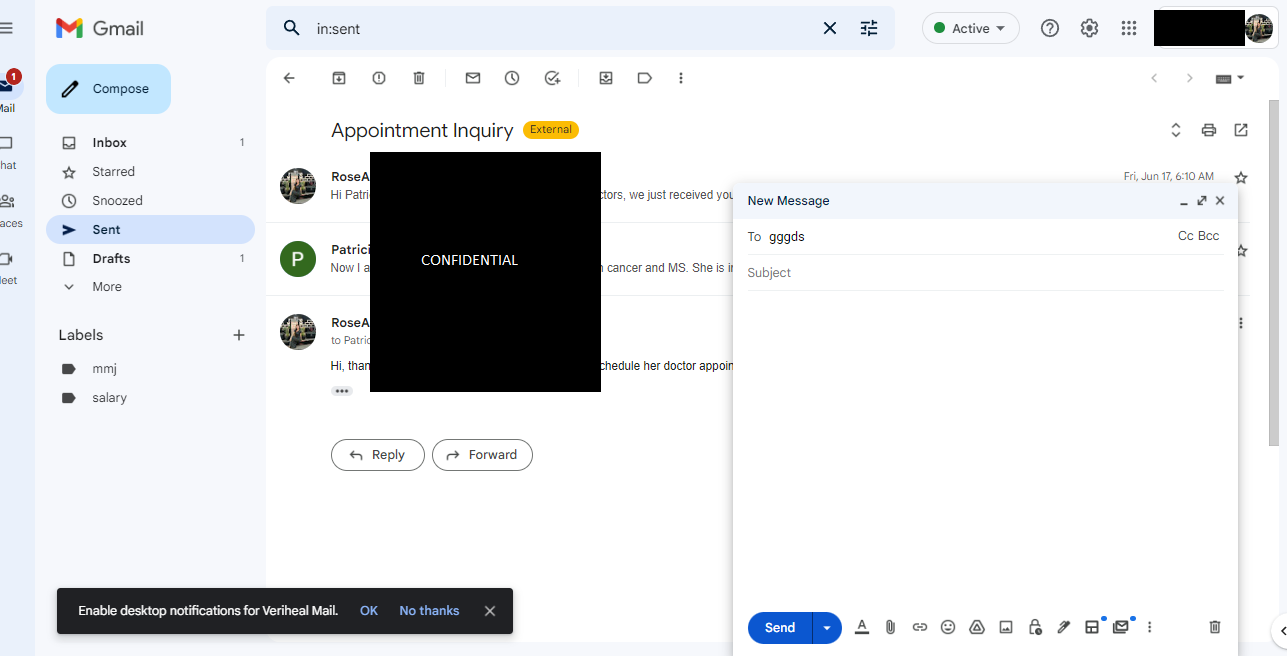Viewport: 1287px width, 656px height.
Task: Click the To field containing gggds
Action: coord(960,236)
